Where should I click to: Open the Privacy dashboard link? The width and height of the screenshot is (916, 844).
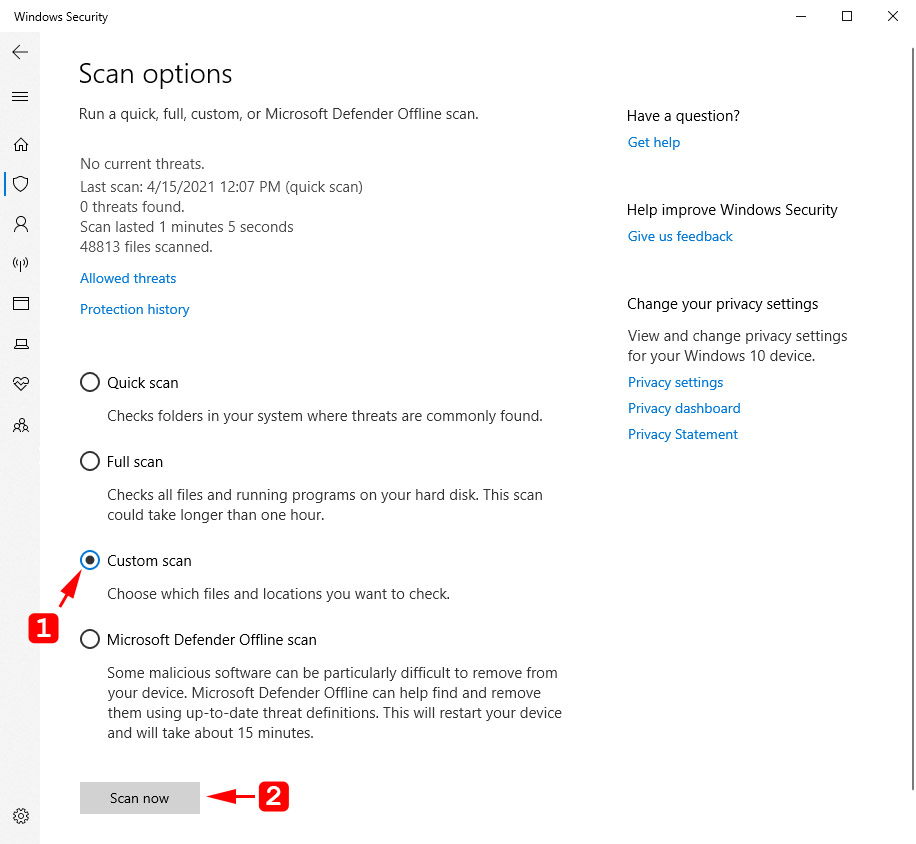pyautogui.click(x=684, y=408)
